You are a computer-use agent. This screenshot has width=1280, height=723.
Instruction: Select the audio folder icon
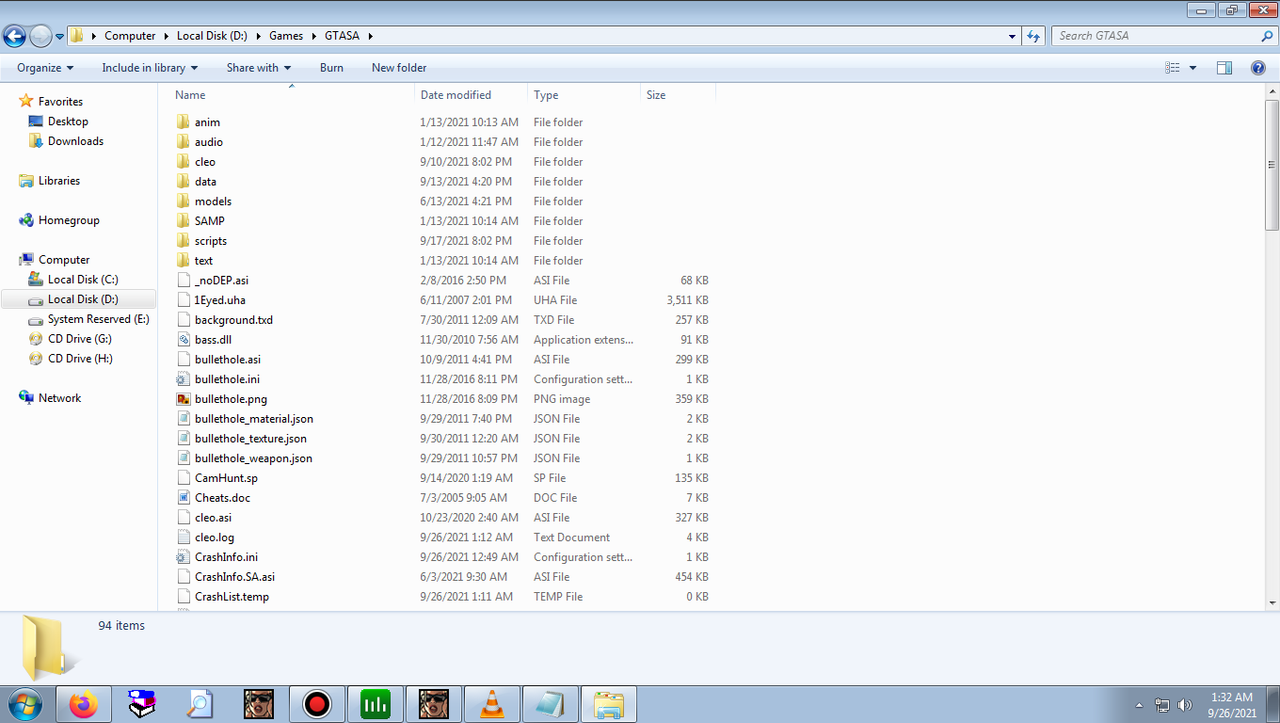coord(183,142)
